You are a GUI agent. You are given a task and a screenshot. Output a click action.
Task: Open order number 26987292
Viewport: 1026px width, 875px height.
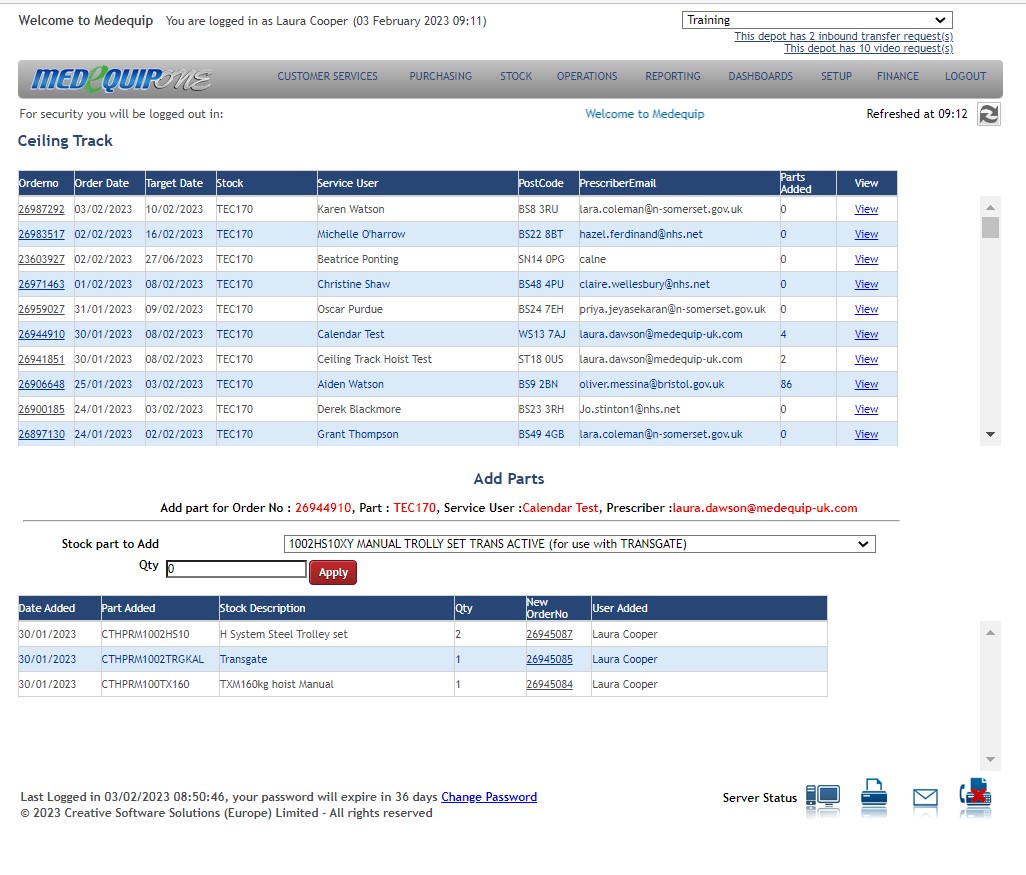[41, 209]
